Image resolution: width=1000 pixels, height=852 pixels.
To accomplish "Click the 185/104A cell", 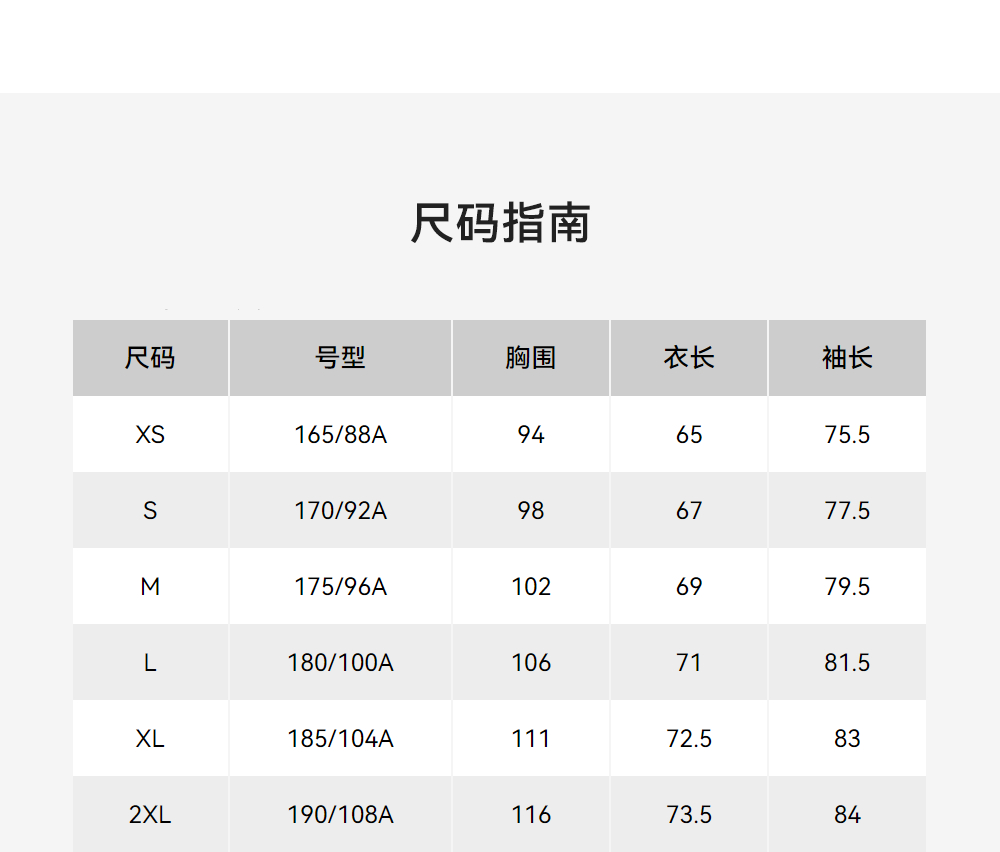I will click(x=341, y=738).
